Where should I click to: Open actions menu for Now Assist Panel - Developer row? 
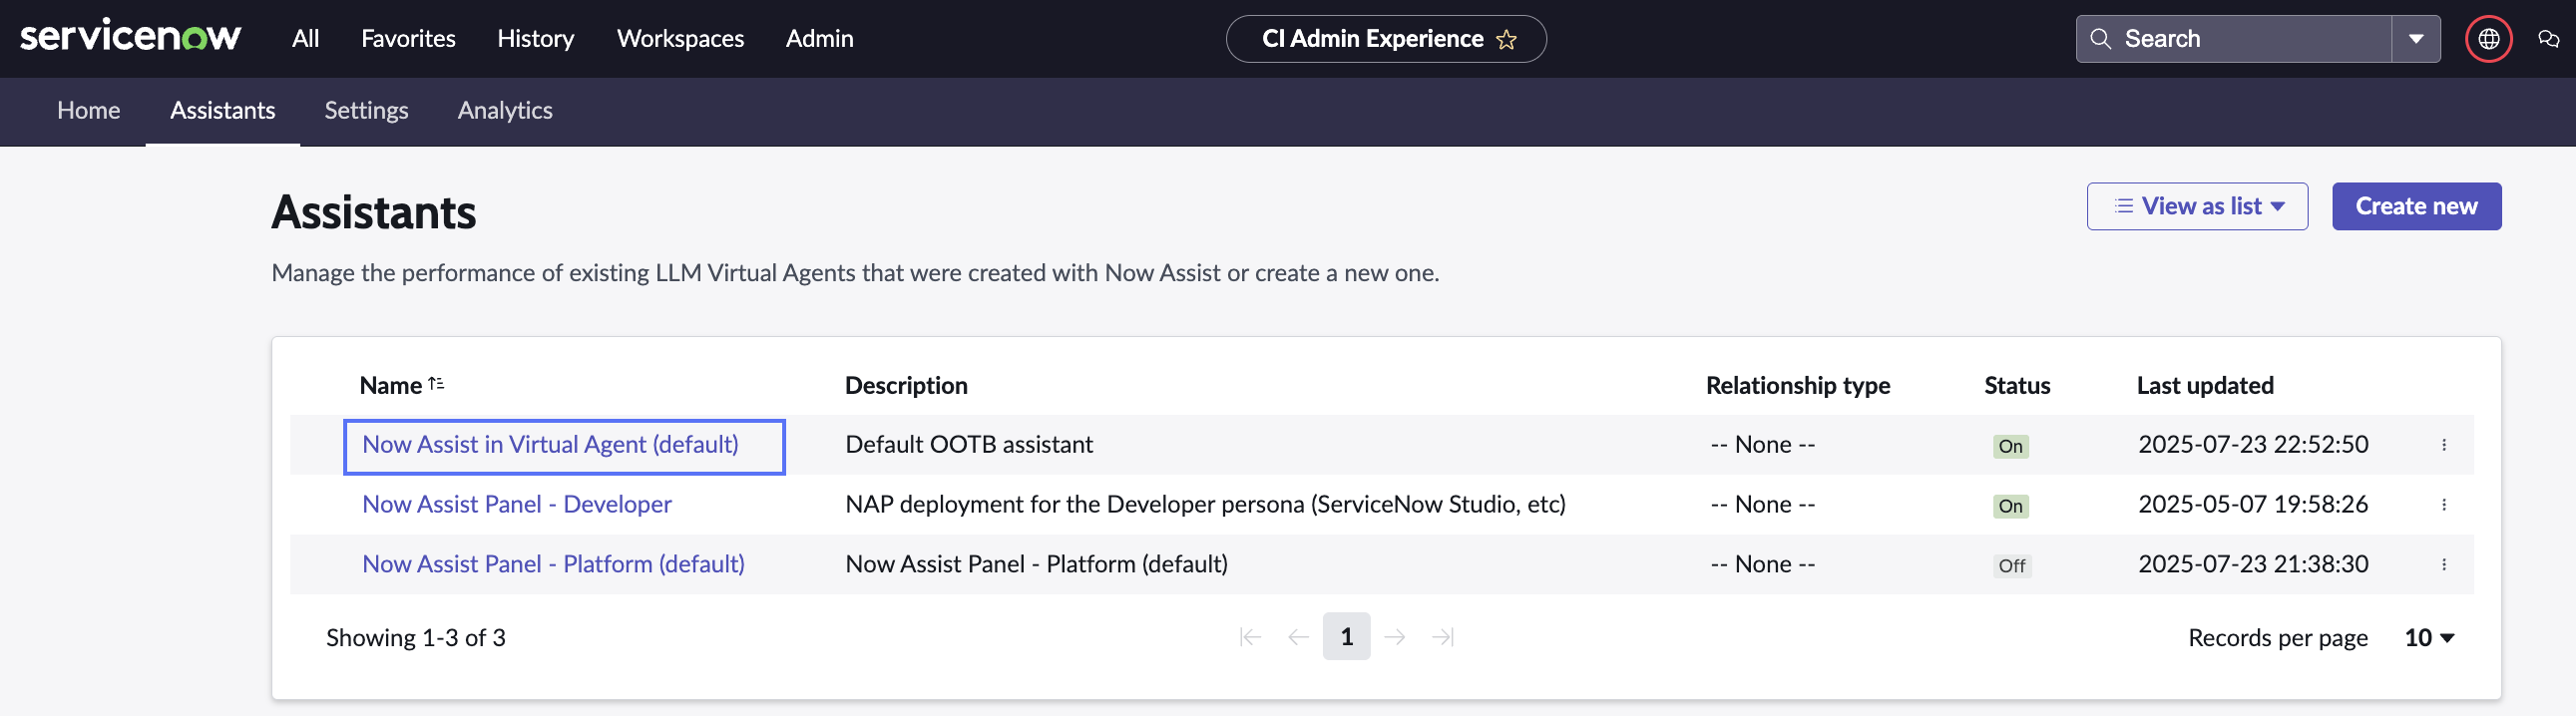2443,505
